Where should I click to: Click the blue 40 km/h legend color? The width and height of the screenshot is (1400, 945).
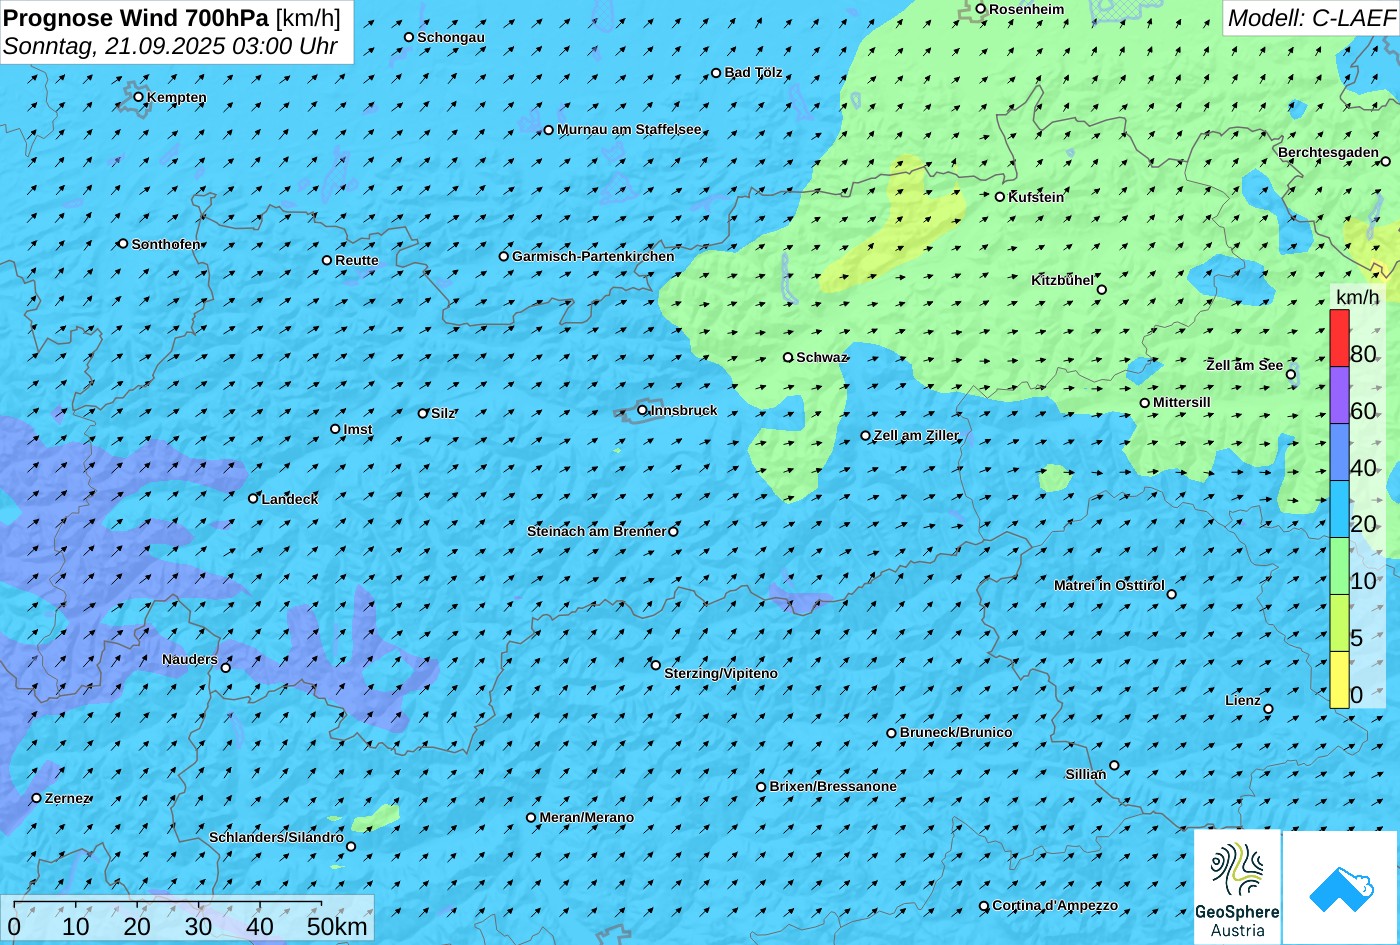pos(1339,453)
